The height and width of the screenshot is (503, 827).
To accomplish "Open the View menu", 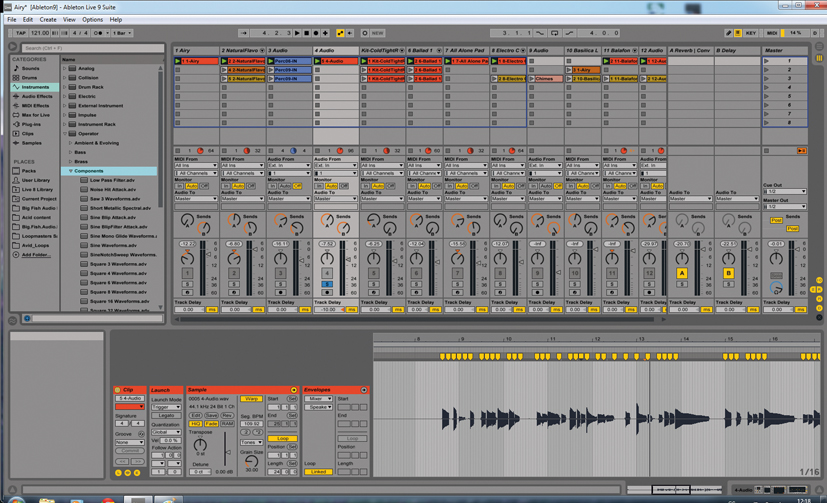I will tap(69, 20).
